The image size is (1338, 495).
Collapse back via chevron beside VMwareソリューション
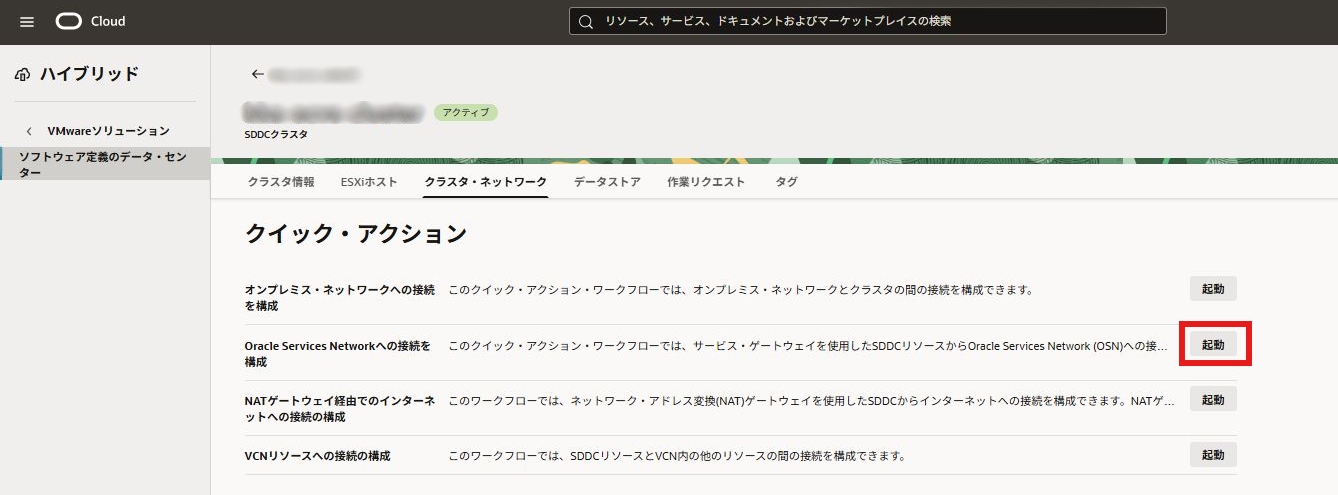click(x=29, y=131)
